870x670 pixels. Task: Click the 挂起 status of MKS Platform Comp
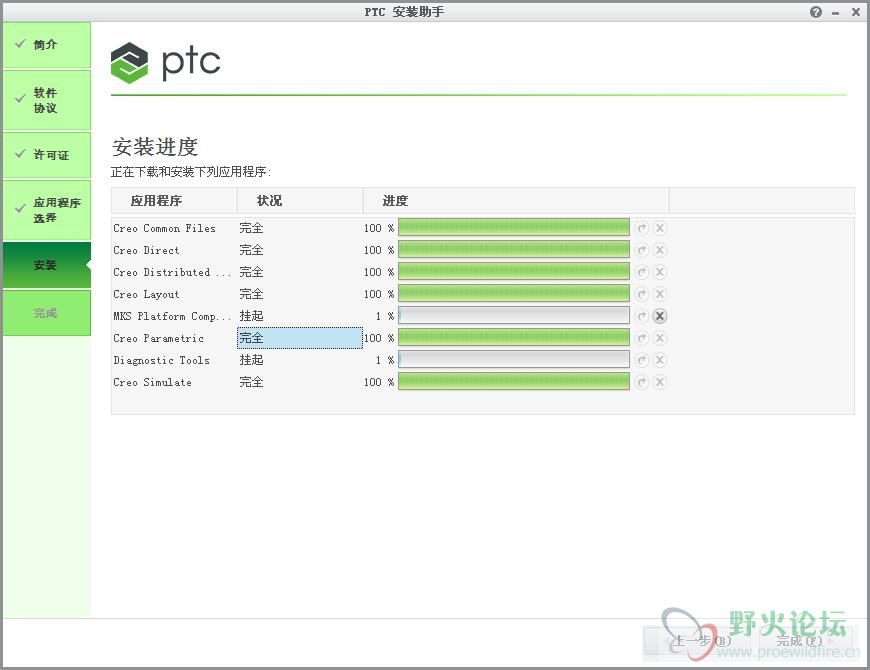click(x=251, y=316)
